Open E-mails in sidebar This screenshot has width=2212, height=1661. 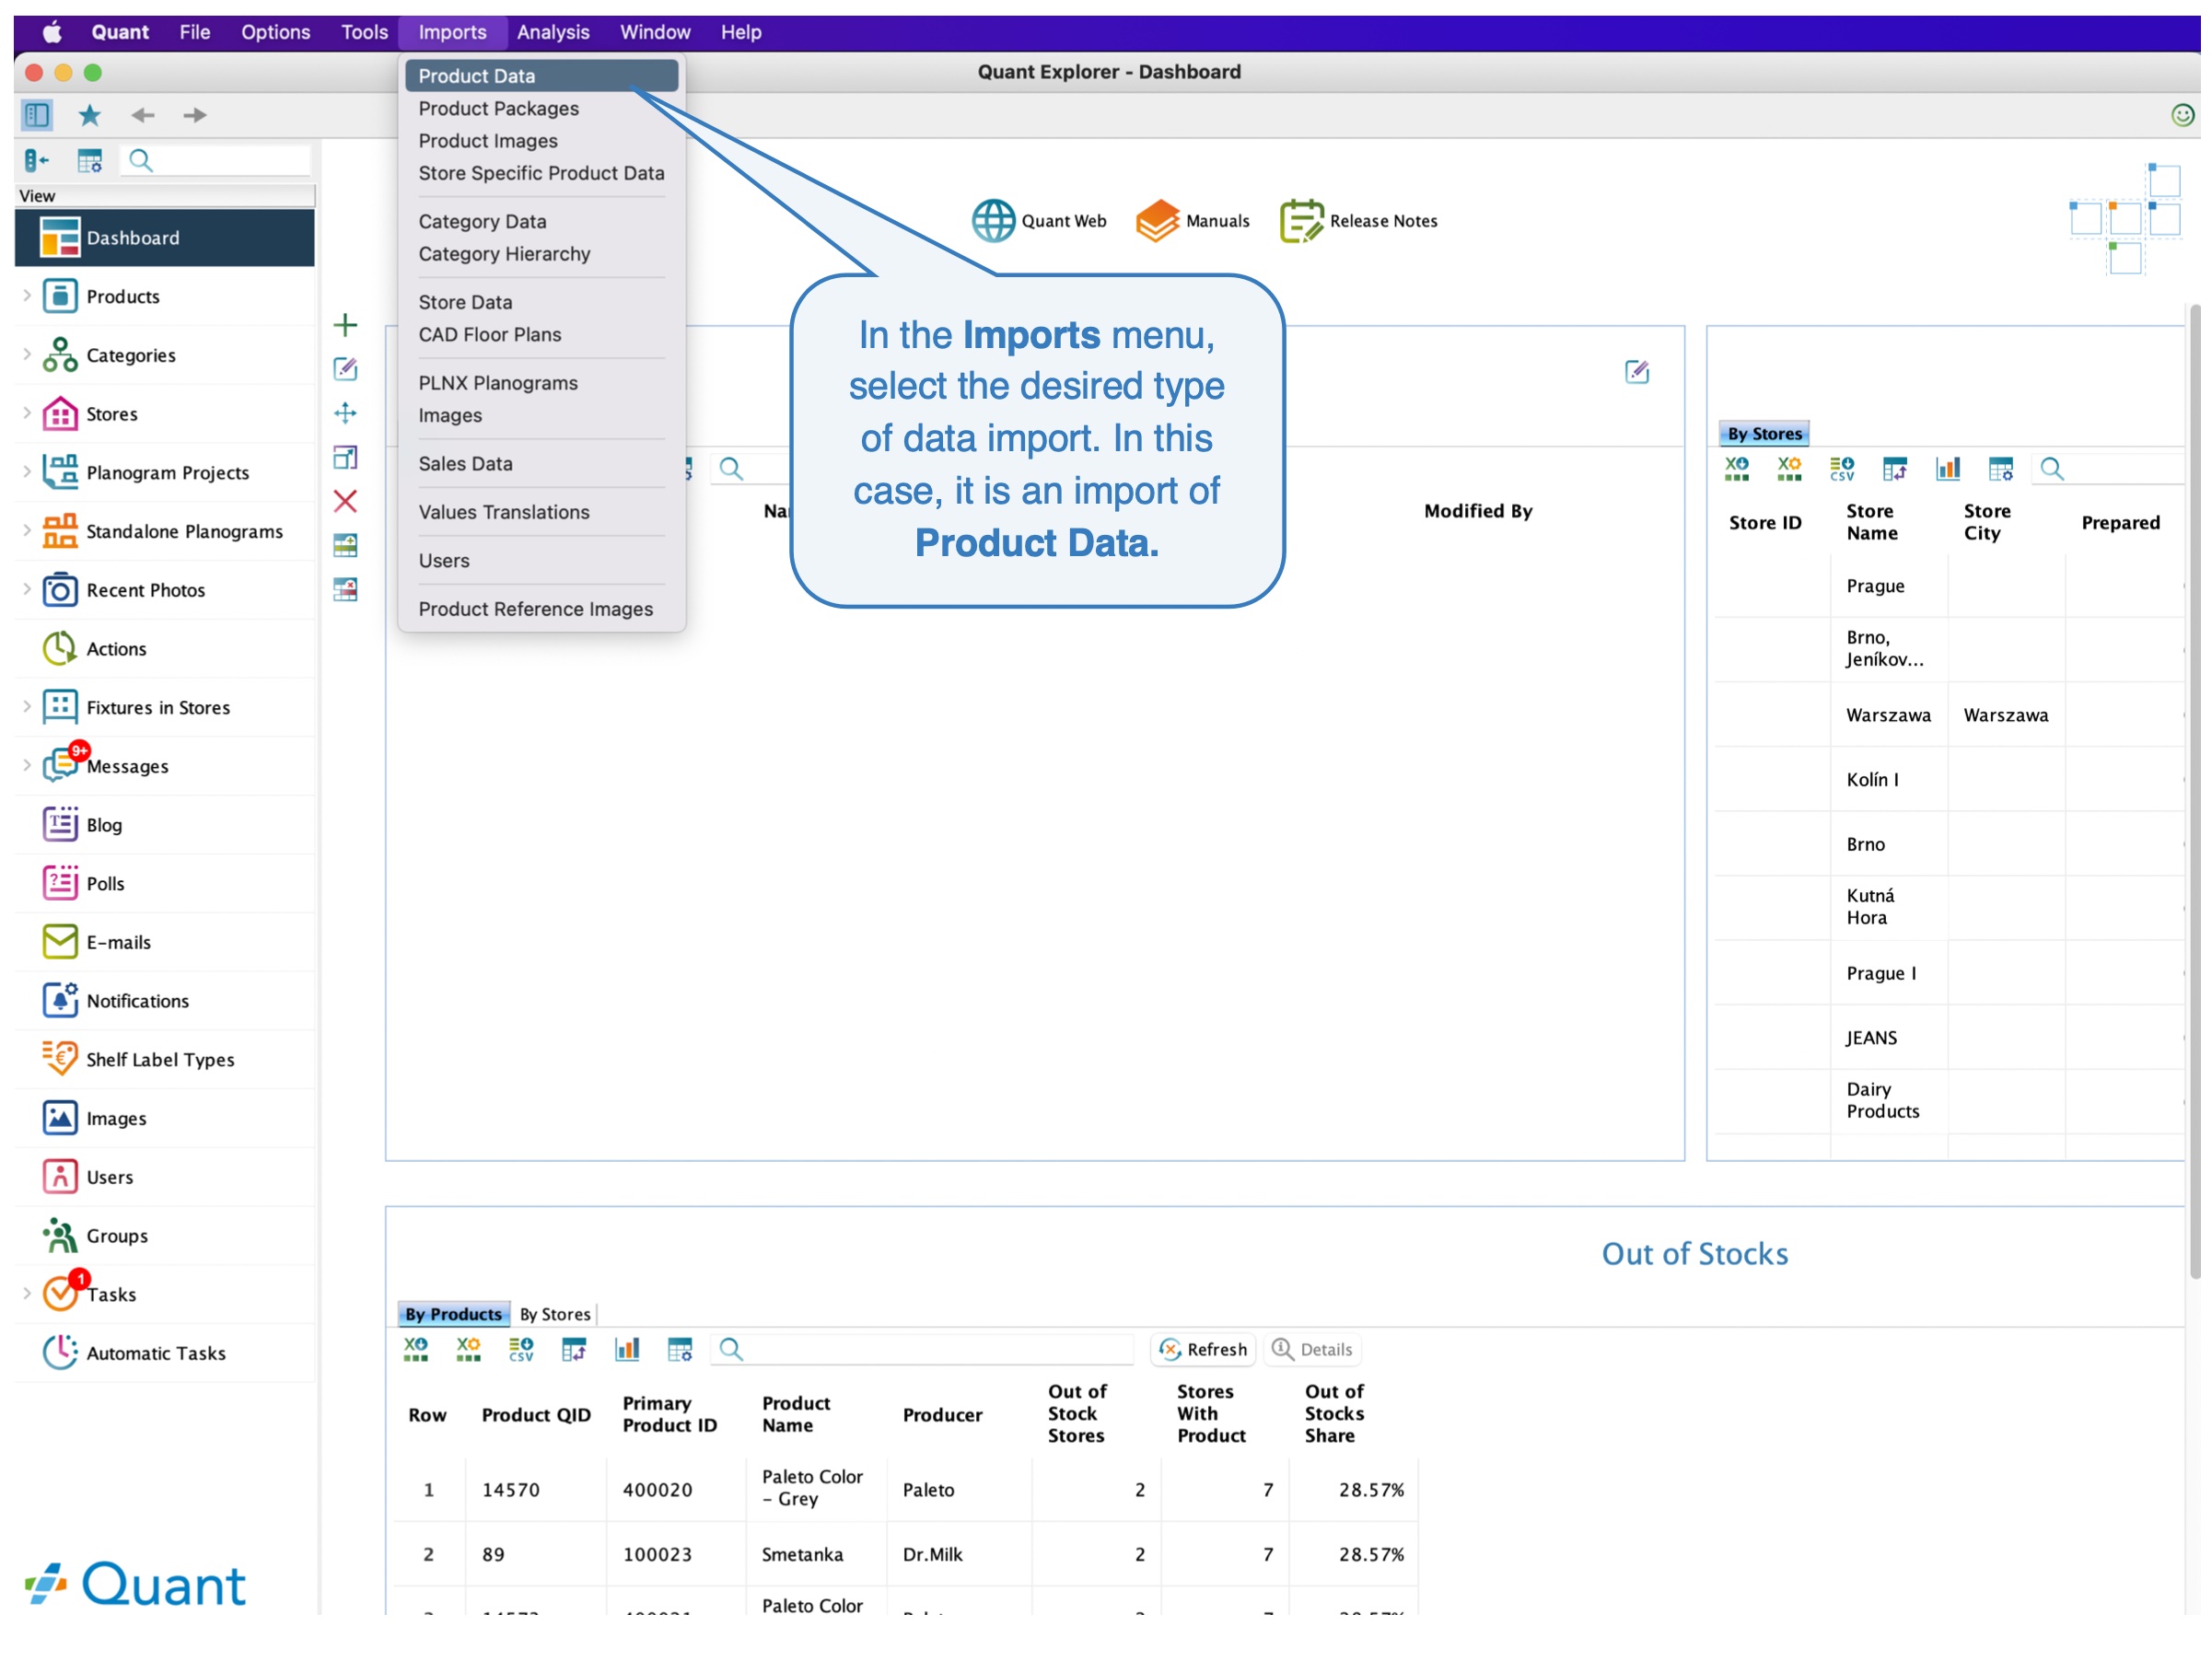click(166, 943)
